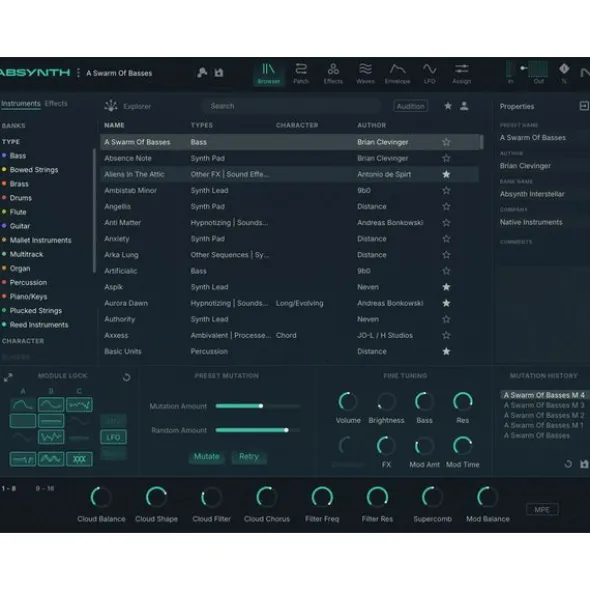Screen dimensions: 590x591
Task: Toggle MPE mode
Action: [542, 510]
